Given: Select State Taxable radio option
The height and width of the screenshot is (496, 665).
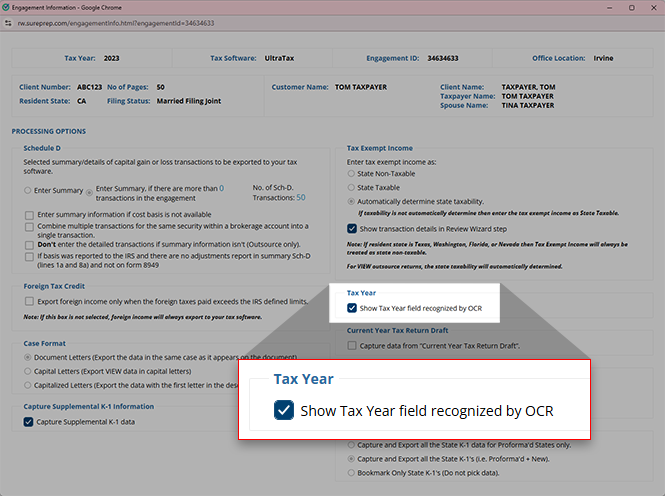Looking at the screenshot, I should 351,187.
